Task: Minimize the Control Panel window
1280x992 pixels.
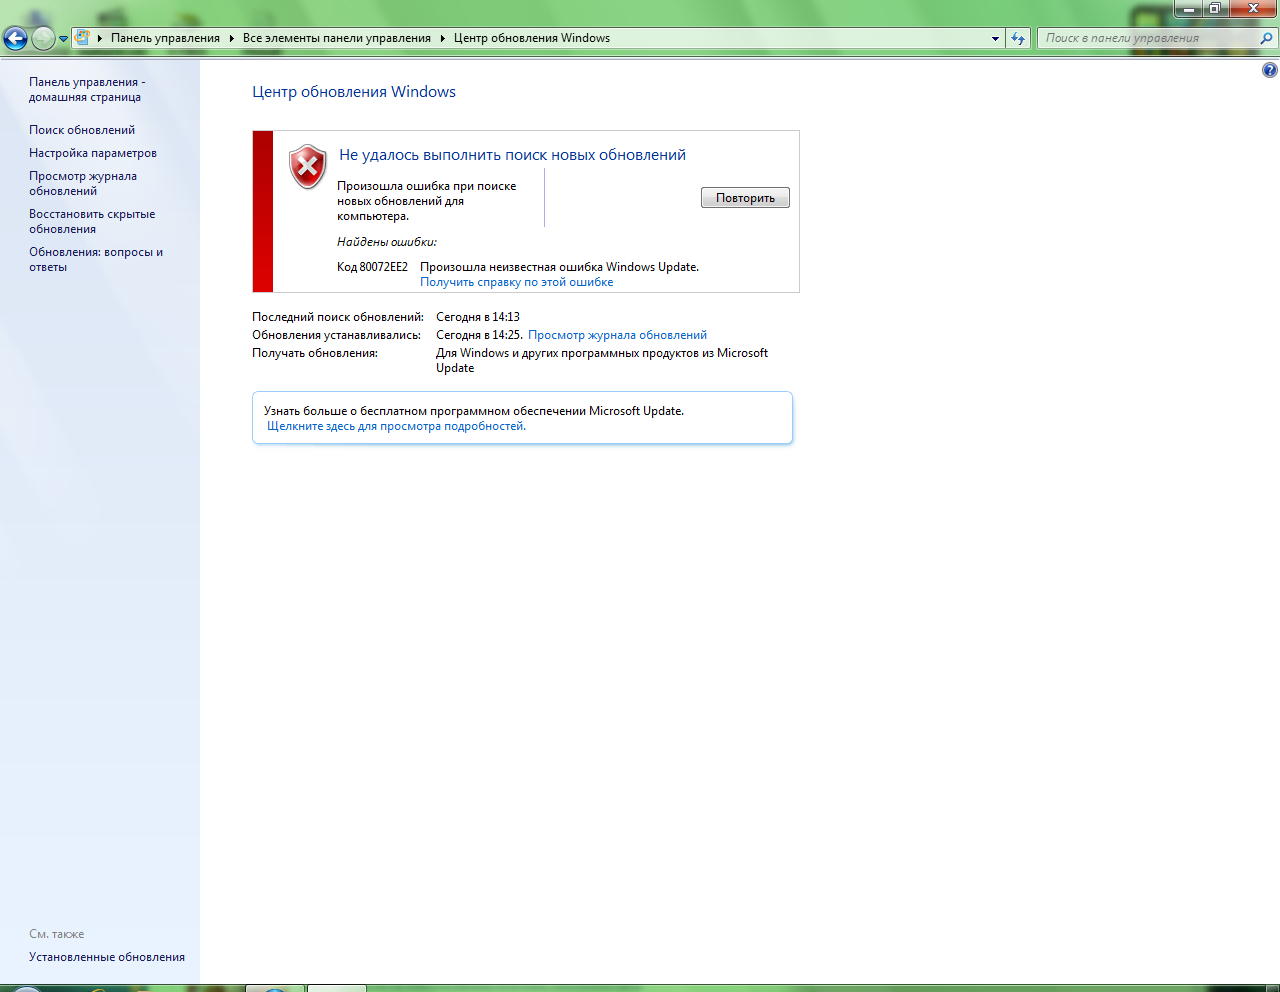Action: click(1188, 8)
